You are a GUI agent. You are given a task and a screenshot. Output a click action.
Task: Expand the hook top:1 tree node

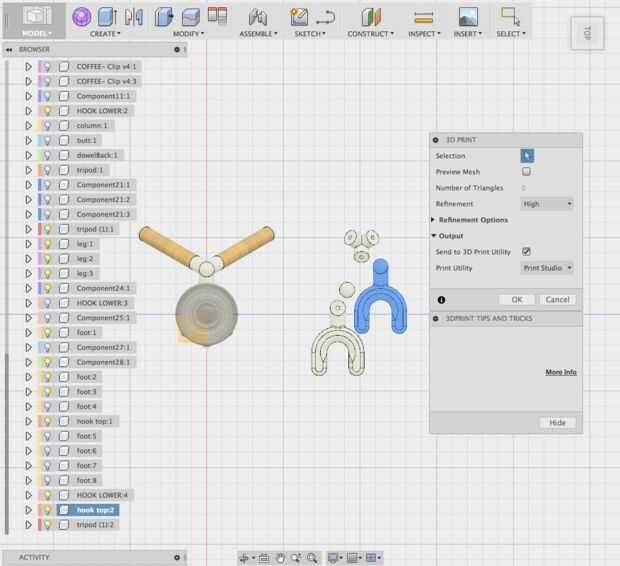[28, 421]
